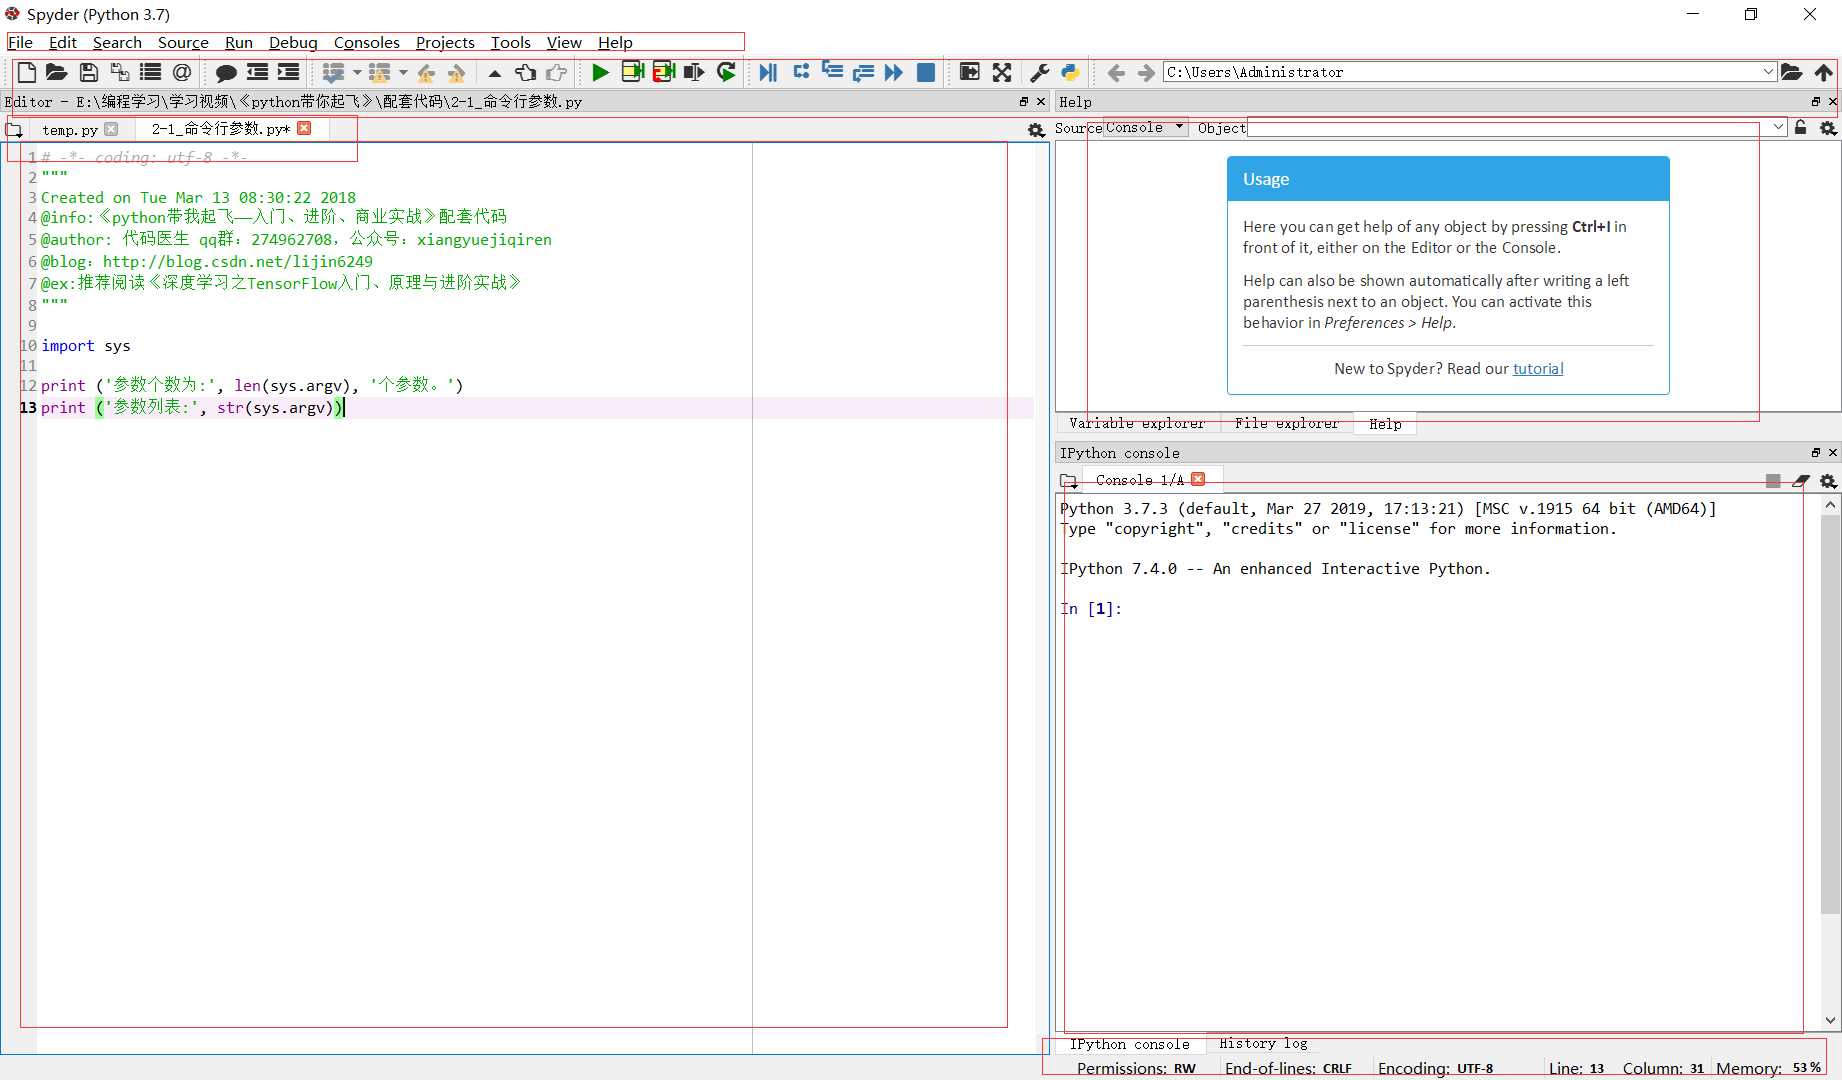Open the Editor pane options gear
The height and width of the screenshot is (1080, 1842).
click(1036, 130)
